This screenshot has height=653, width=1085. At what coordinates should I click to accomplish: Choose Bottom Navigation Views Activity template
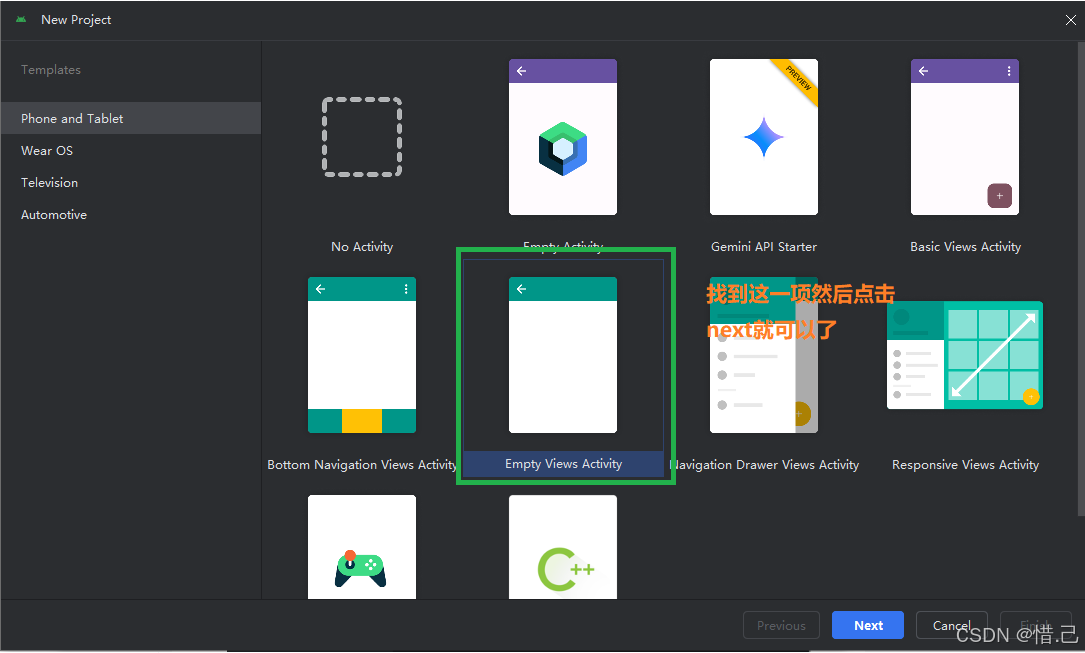point(362,355)
